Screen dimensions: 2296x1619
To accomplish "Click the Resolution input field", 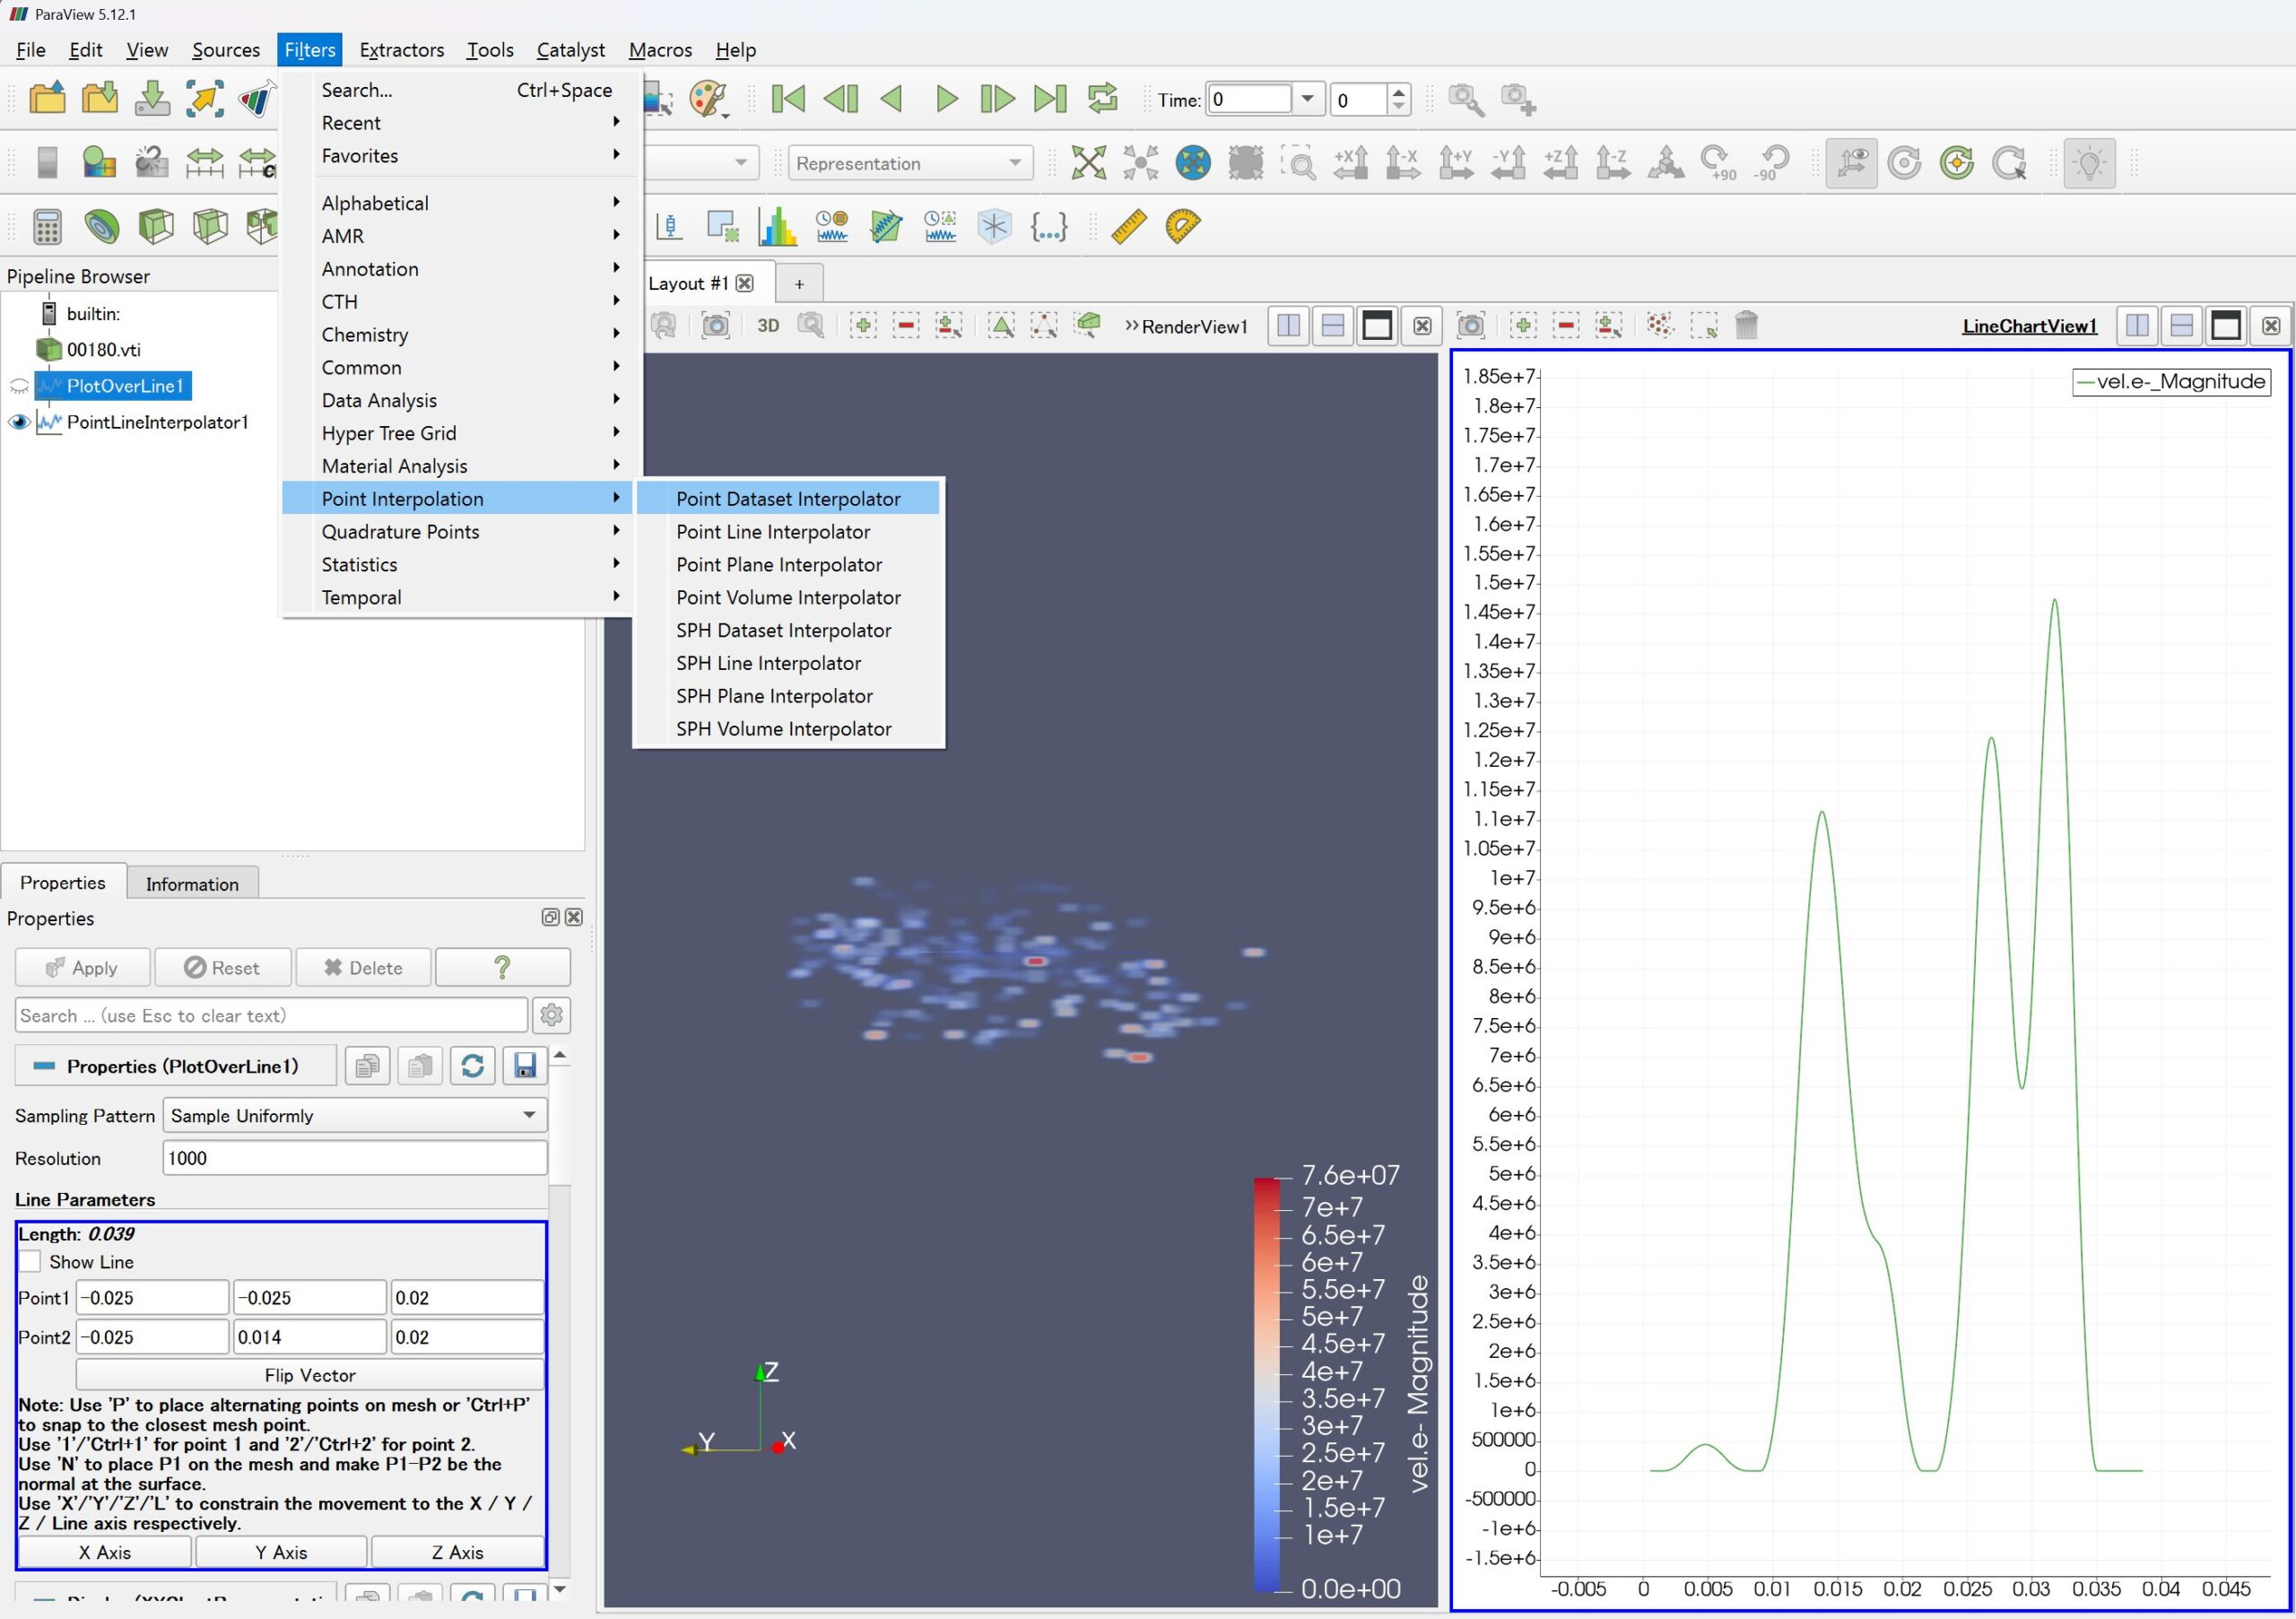I will point(354,1158).
